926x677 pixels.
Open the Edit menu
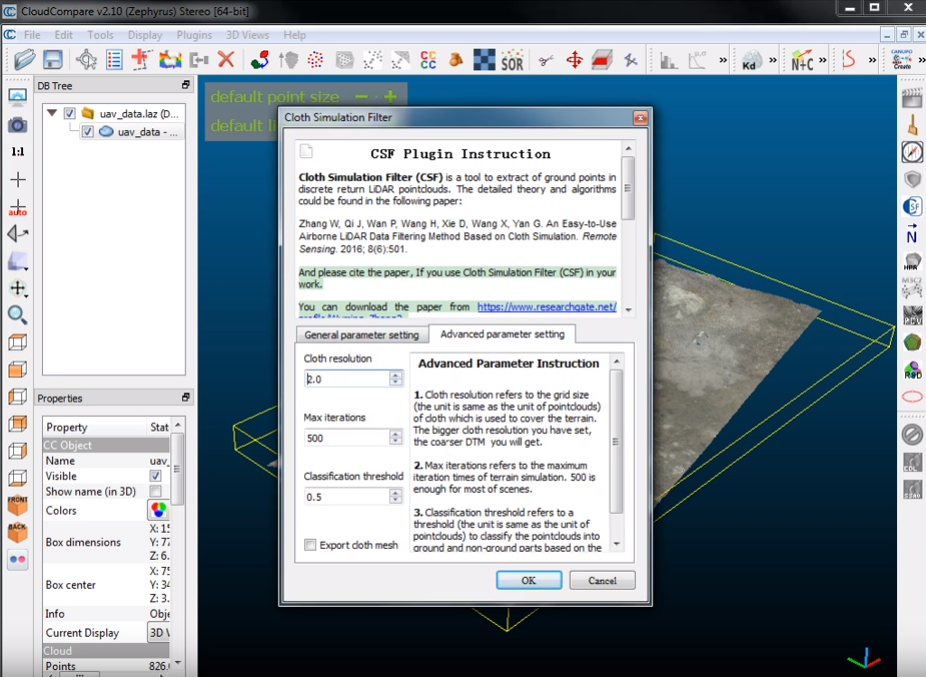(x=63, y=35)
